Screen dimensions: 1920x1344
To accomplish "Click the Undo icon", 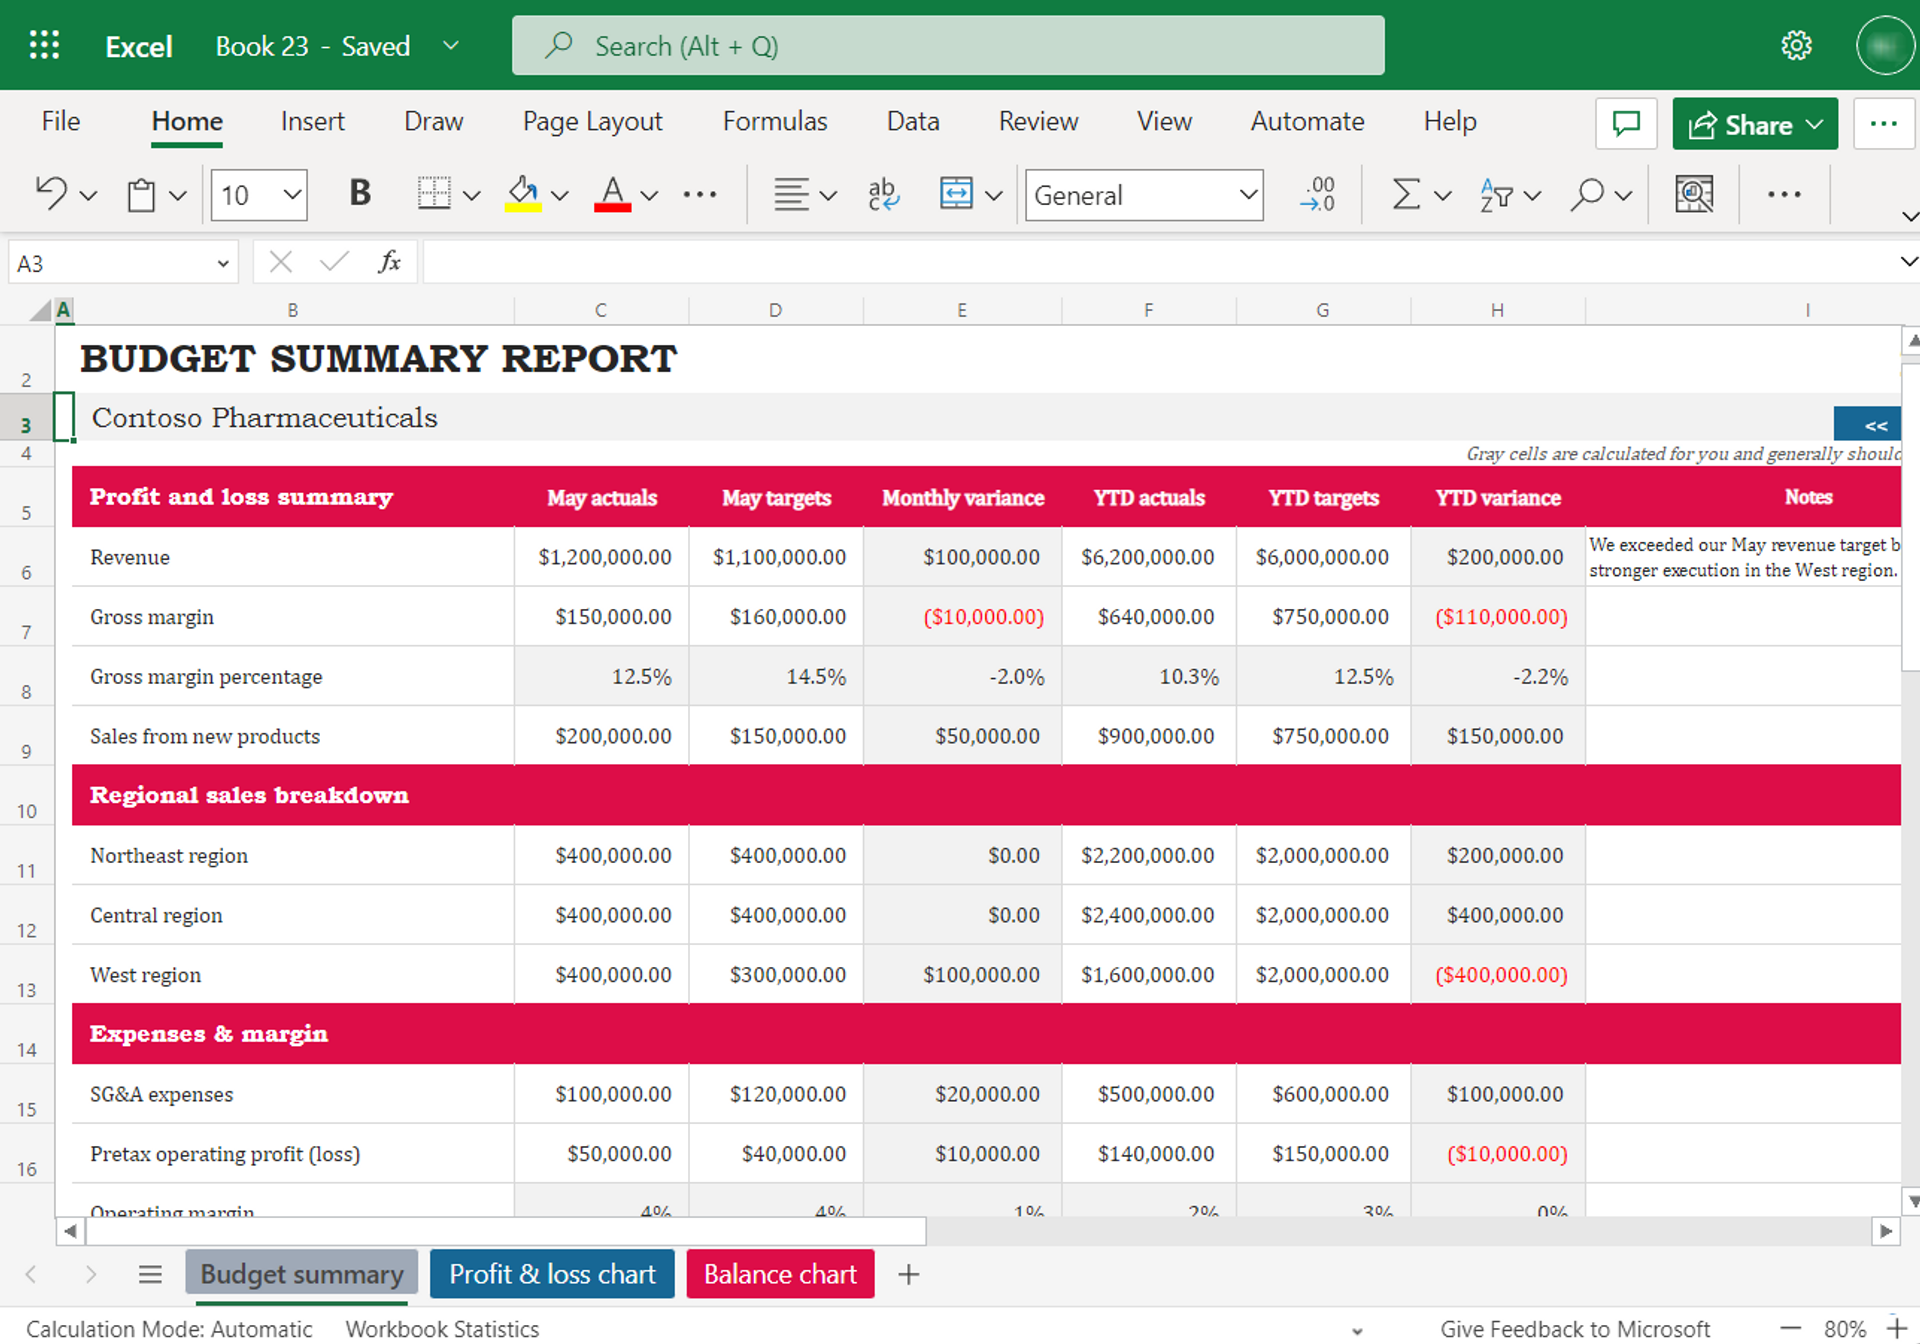I will pos(51,193).
